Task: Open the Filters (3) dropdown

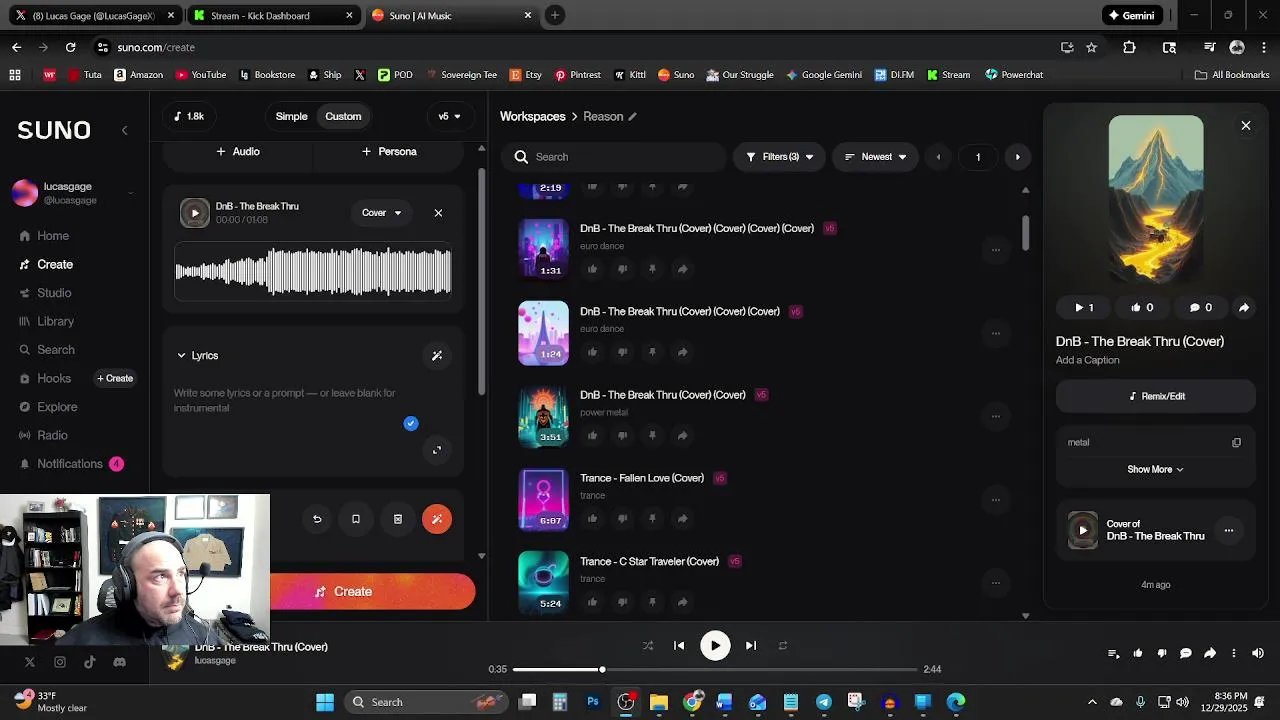Action: pyautogui.click(x=779, y=157)
